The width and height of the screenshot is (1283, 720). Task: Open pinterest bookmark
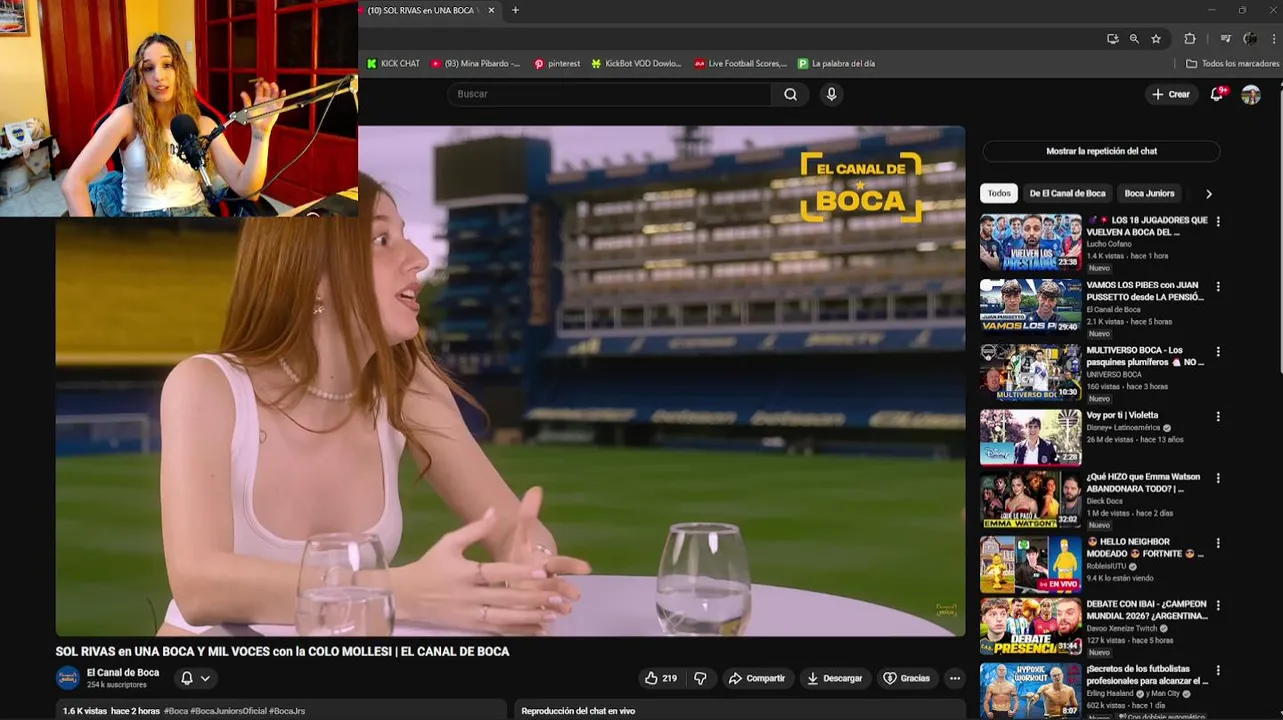click(557, 63)
